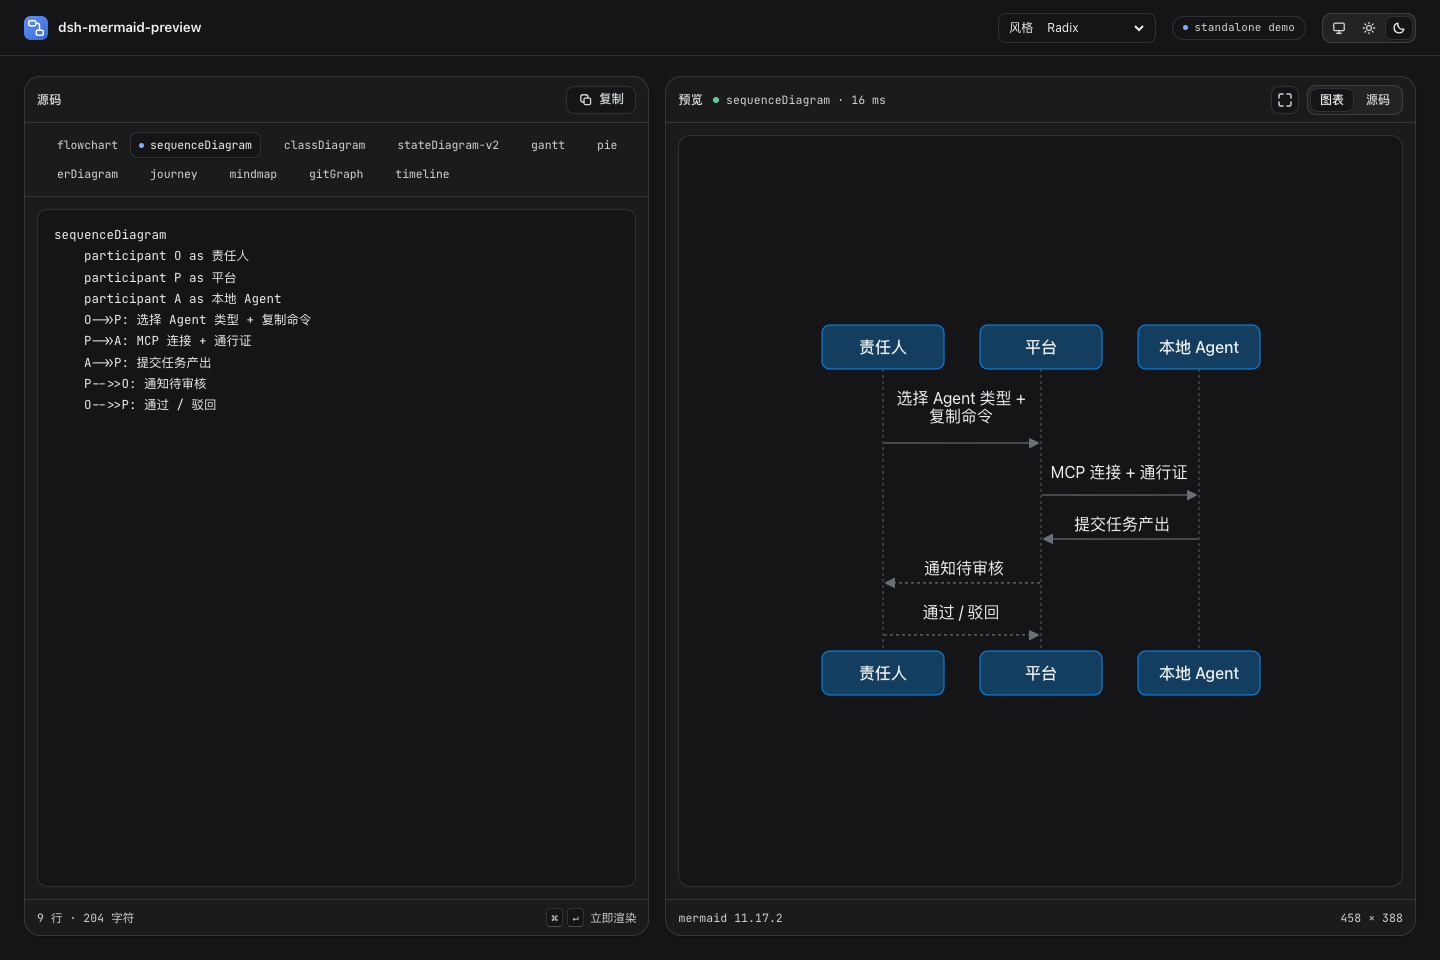Click the standalone demo badge
1440x960 pixels.
(1239, 28)
